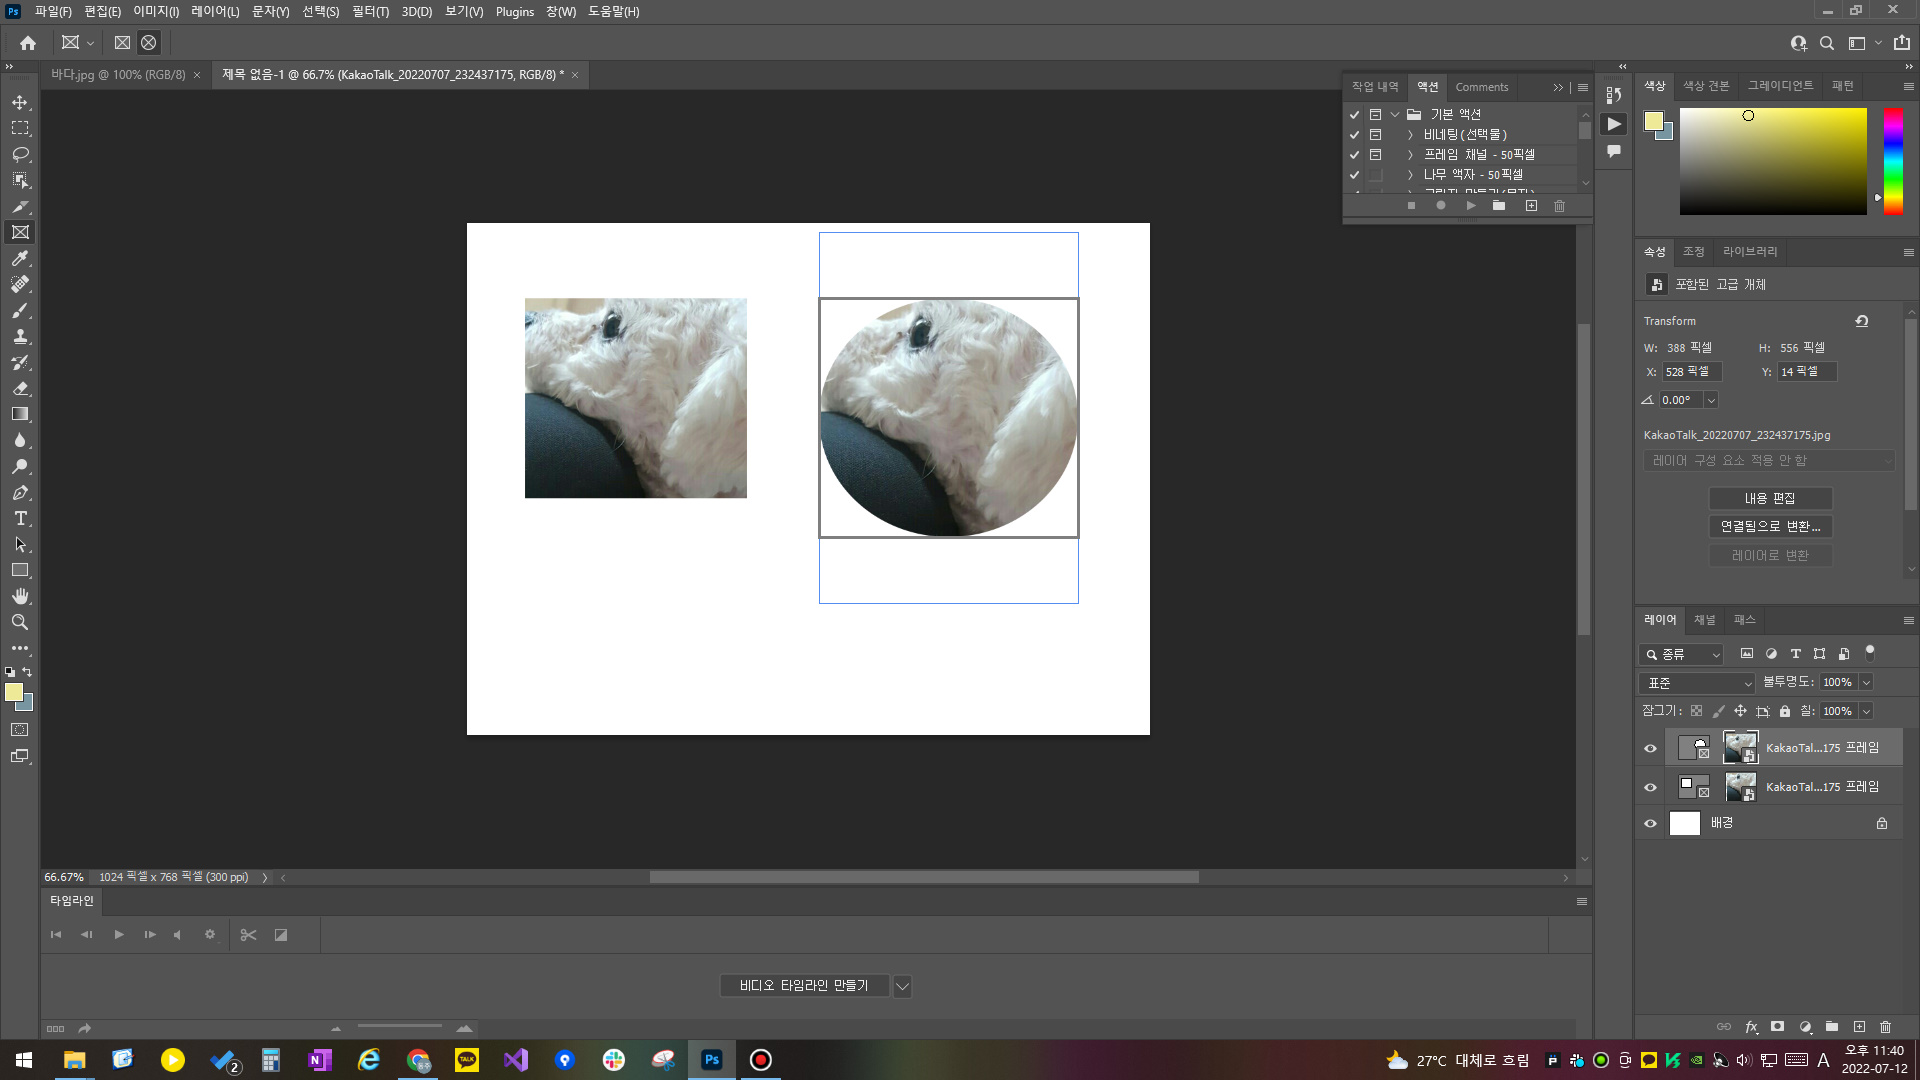Click the 비디오 타임라인 만들기 button
This screenshot has width=1920, height=1080.
804,987
